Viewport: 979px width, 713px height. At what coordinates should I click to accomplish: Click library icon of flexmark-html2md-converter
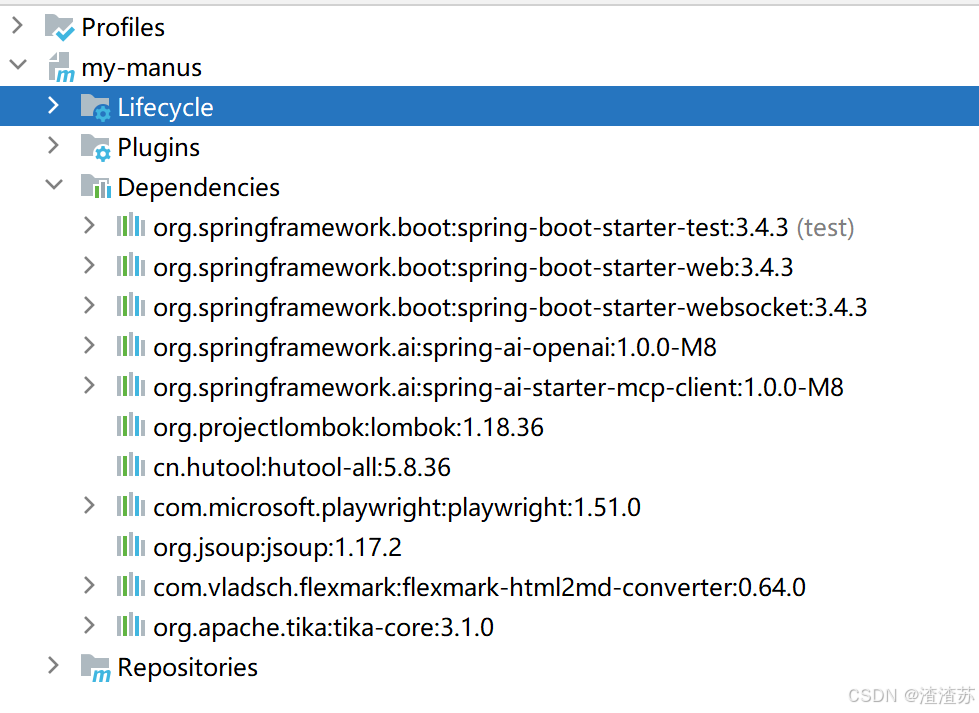point(130,585)
